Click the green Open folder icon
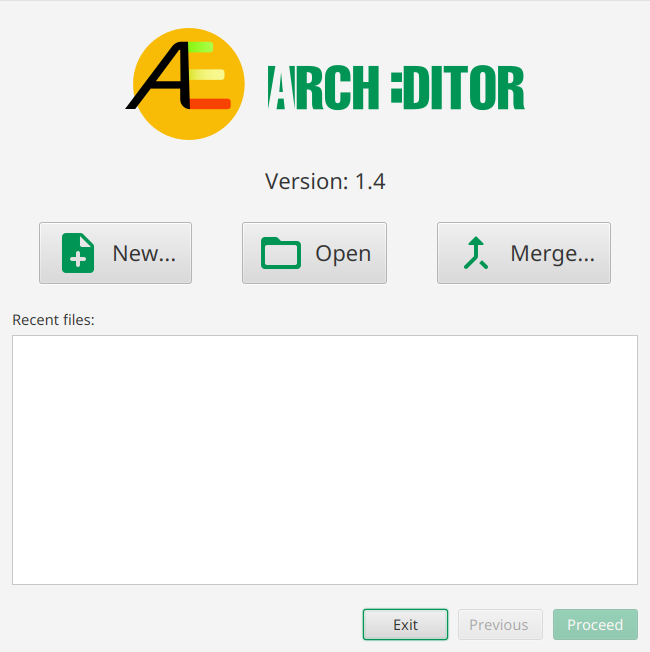This screenshot has height=652, width=650. [281, 253]
